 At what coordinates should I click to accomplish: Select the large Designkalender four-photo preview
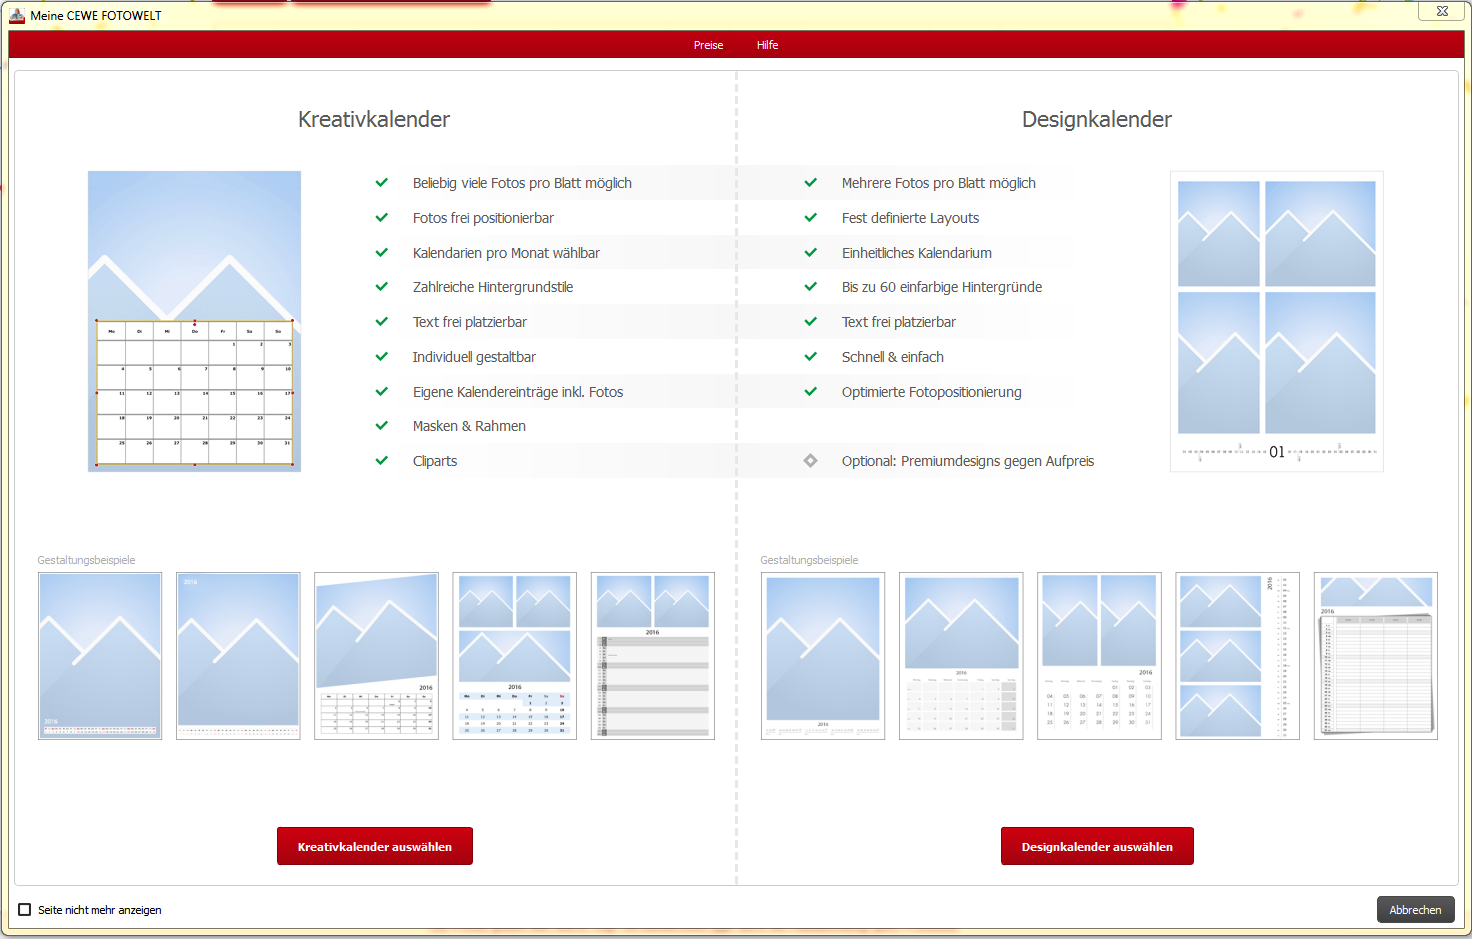[x=1276, y=321]
